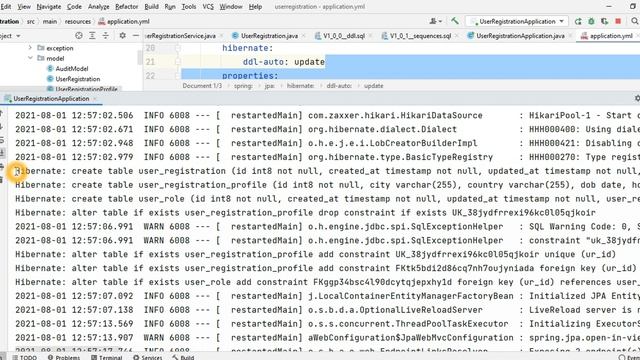Click the Select Opened File target icon
Image resolution: width=640 pixels, height=360 pixels.
(x=79, y=36)
